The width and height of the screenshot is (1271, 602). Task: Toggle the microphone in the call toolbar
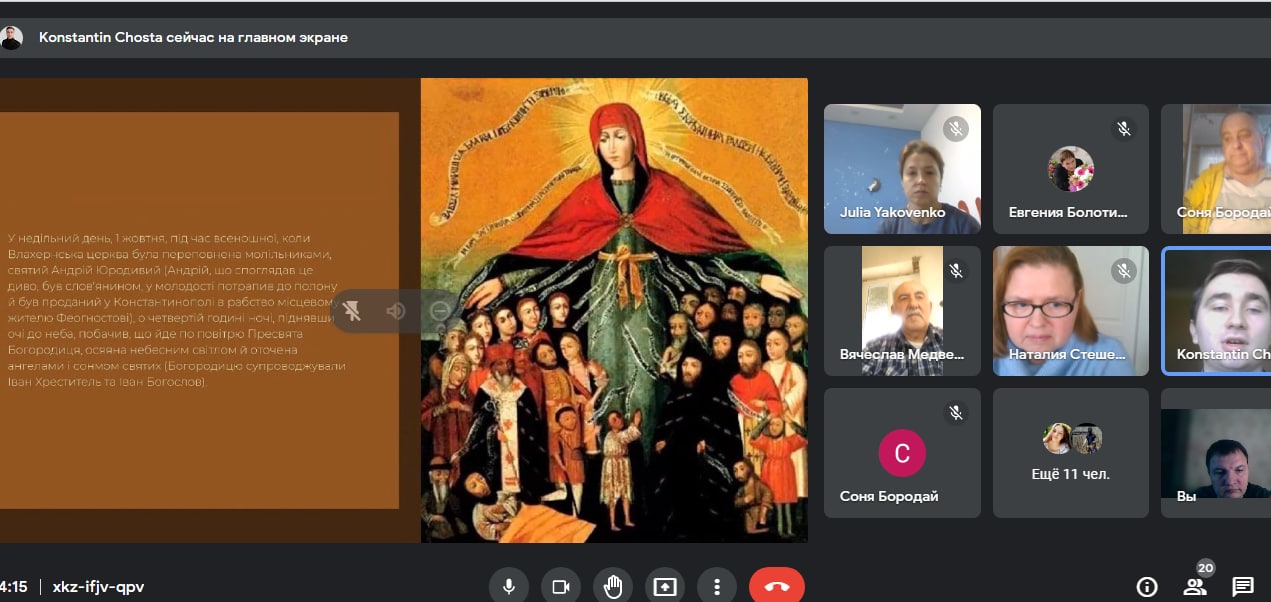pyautogui.click(x=509, y=586)
